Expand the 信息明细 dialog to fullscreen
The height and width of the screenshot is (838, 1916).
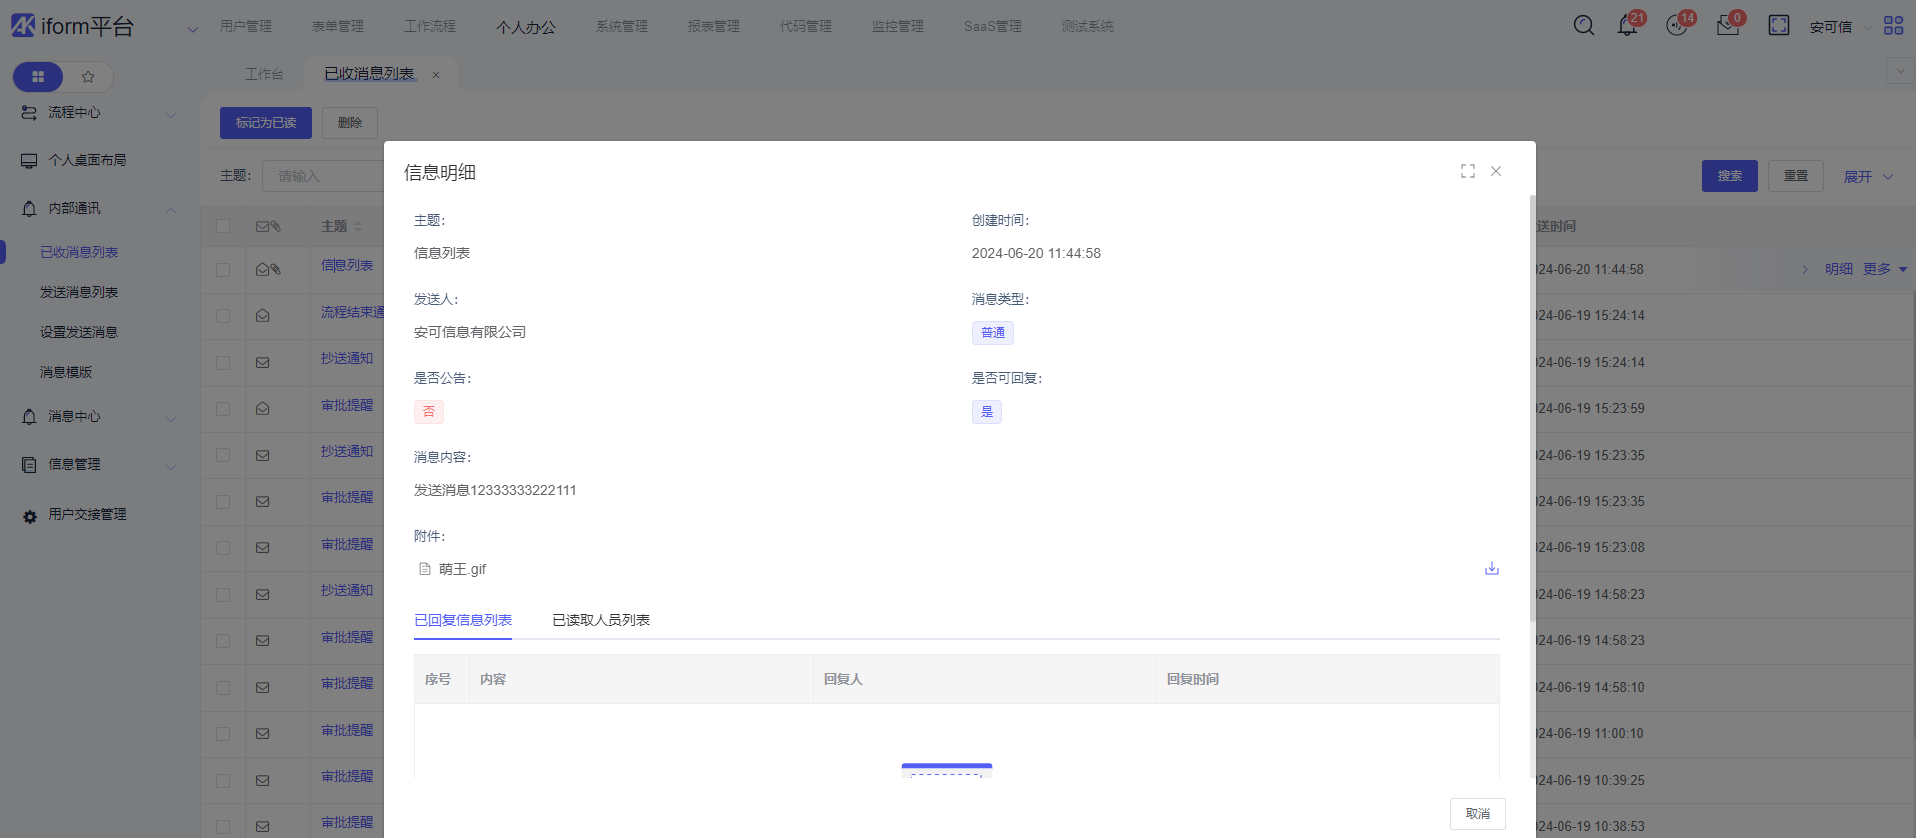click(x=1467, y=171)
